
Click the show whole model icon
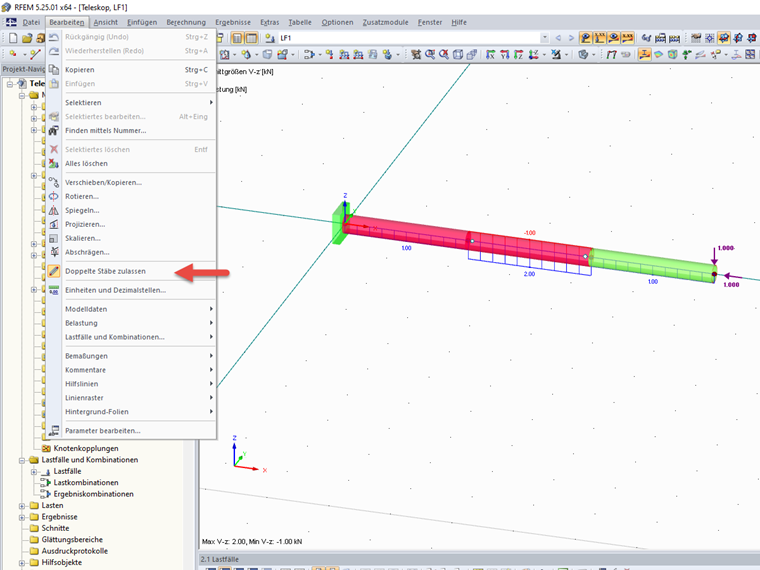[443, 54]
